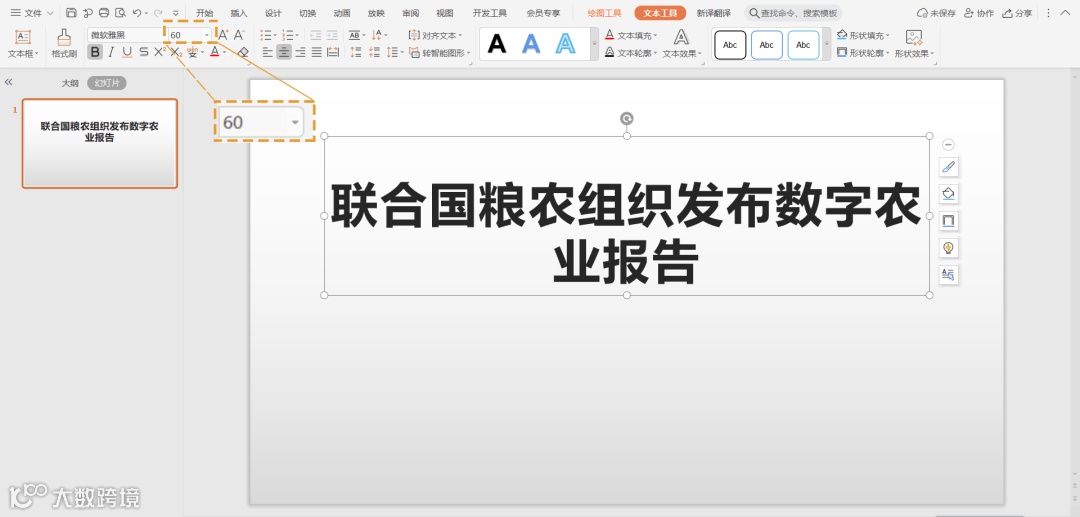This screenshot has height=517, width=1080.
Task: Select slide 1 thumbnail
Action: [100, 143]
